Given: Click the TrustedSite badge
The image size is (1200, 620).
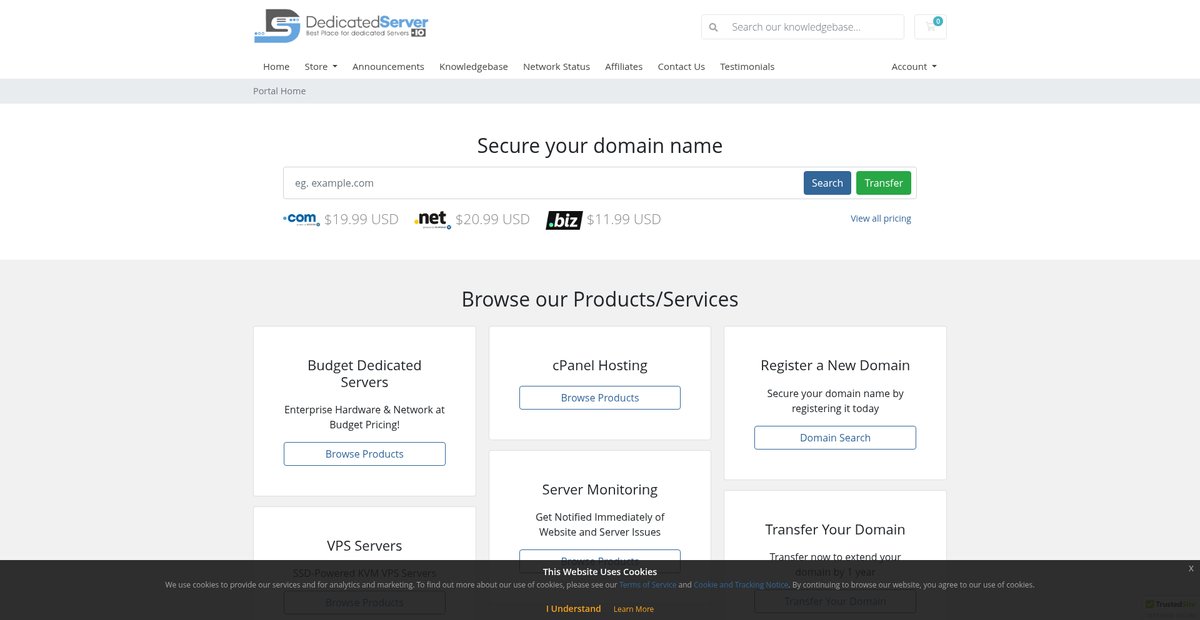Looking at the screenshot, I should pos(1171,605).
